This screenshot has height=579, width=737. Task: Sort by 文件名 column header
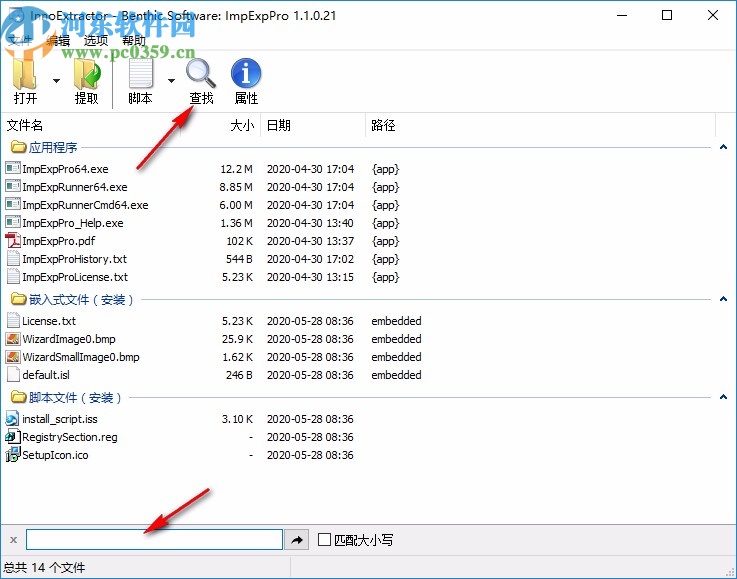(x=92, y=125)
